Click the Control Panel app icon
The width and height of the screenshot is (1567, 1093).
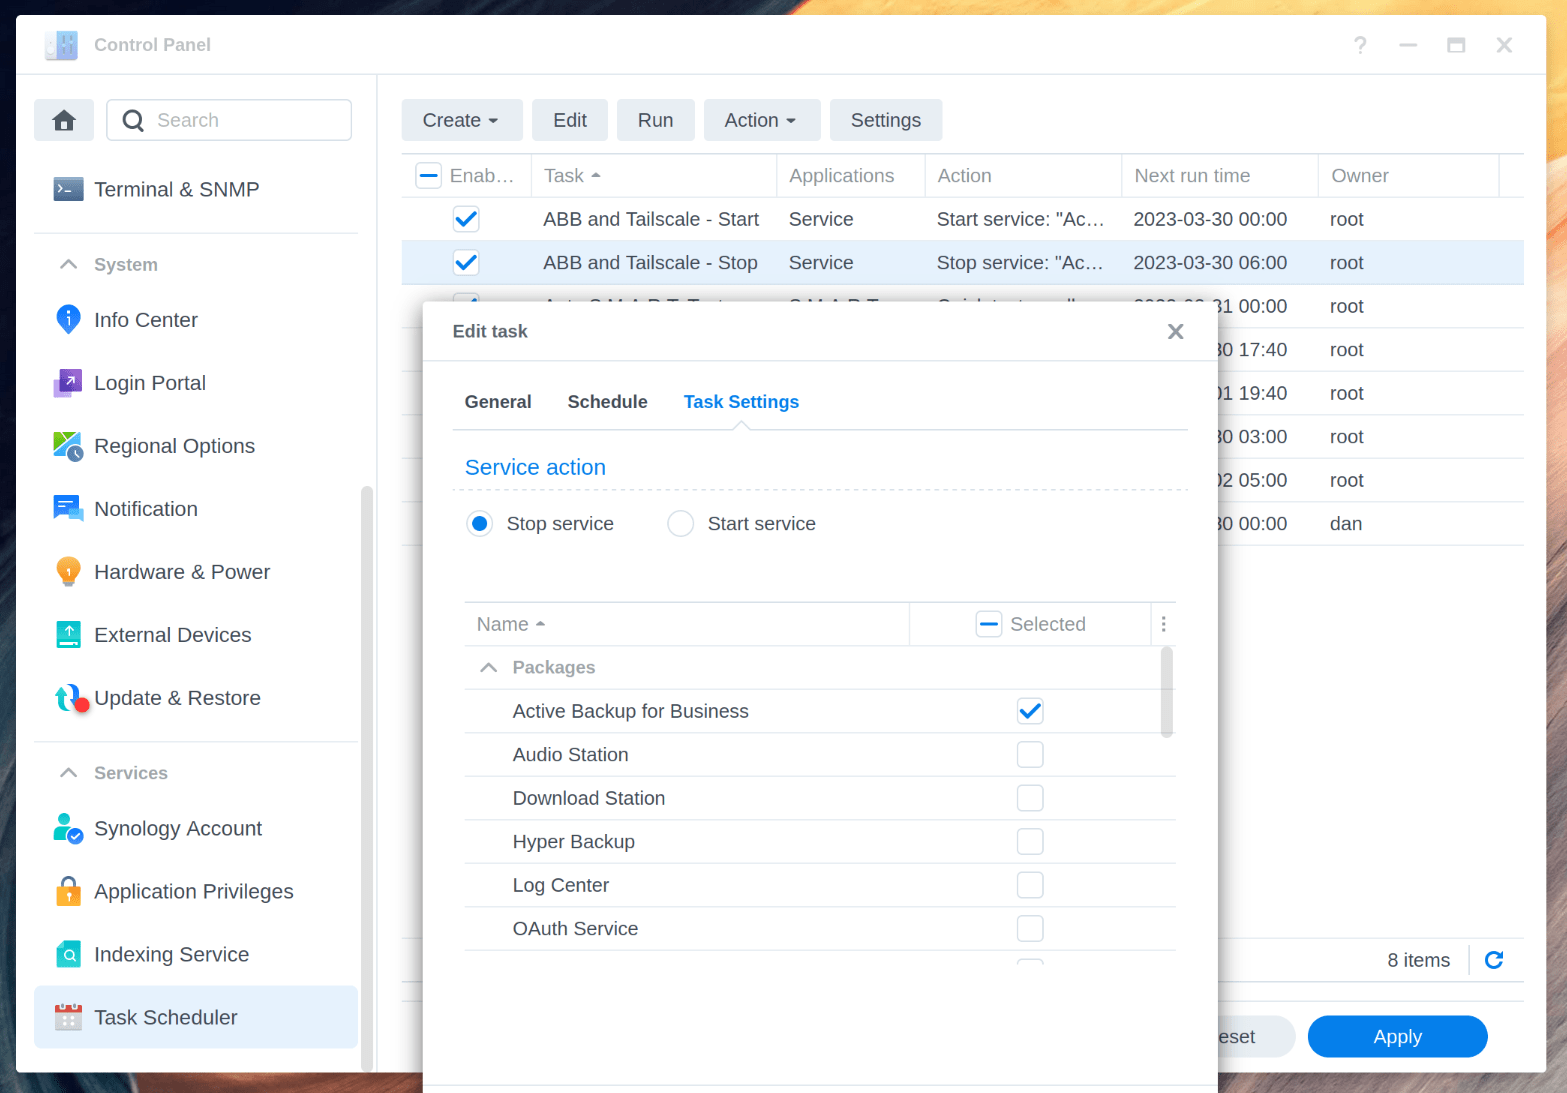62,45
